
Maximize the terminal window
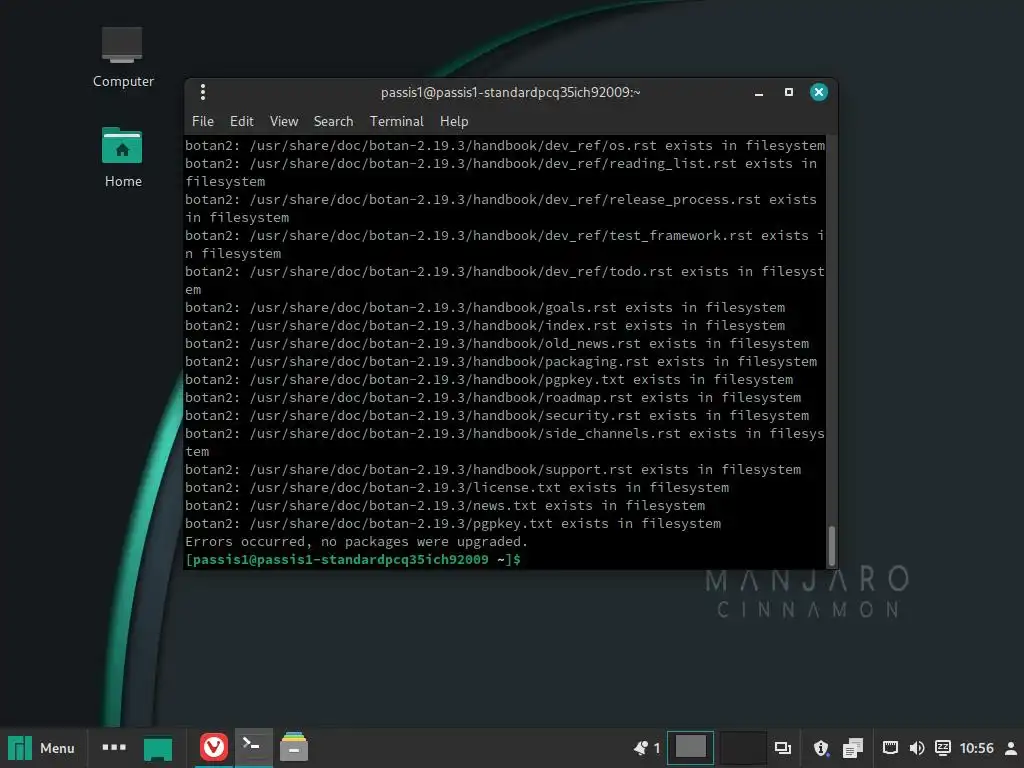pyautogui.click(x=789, y=92)
